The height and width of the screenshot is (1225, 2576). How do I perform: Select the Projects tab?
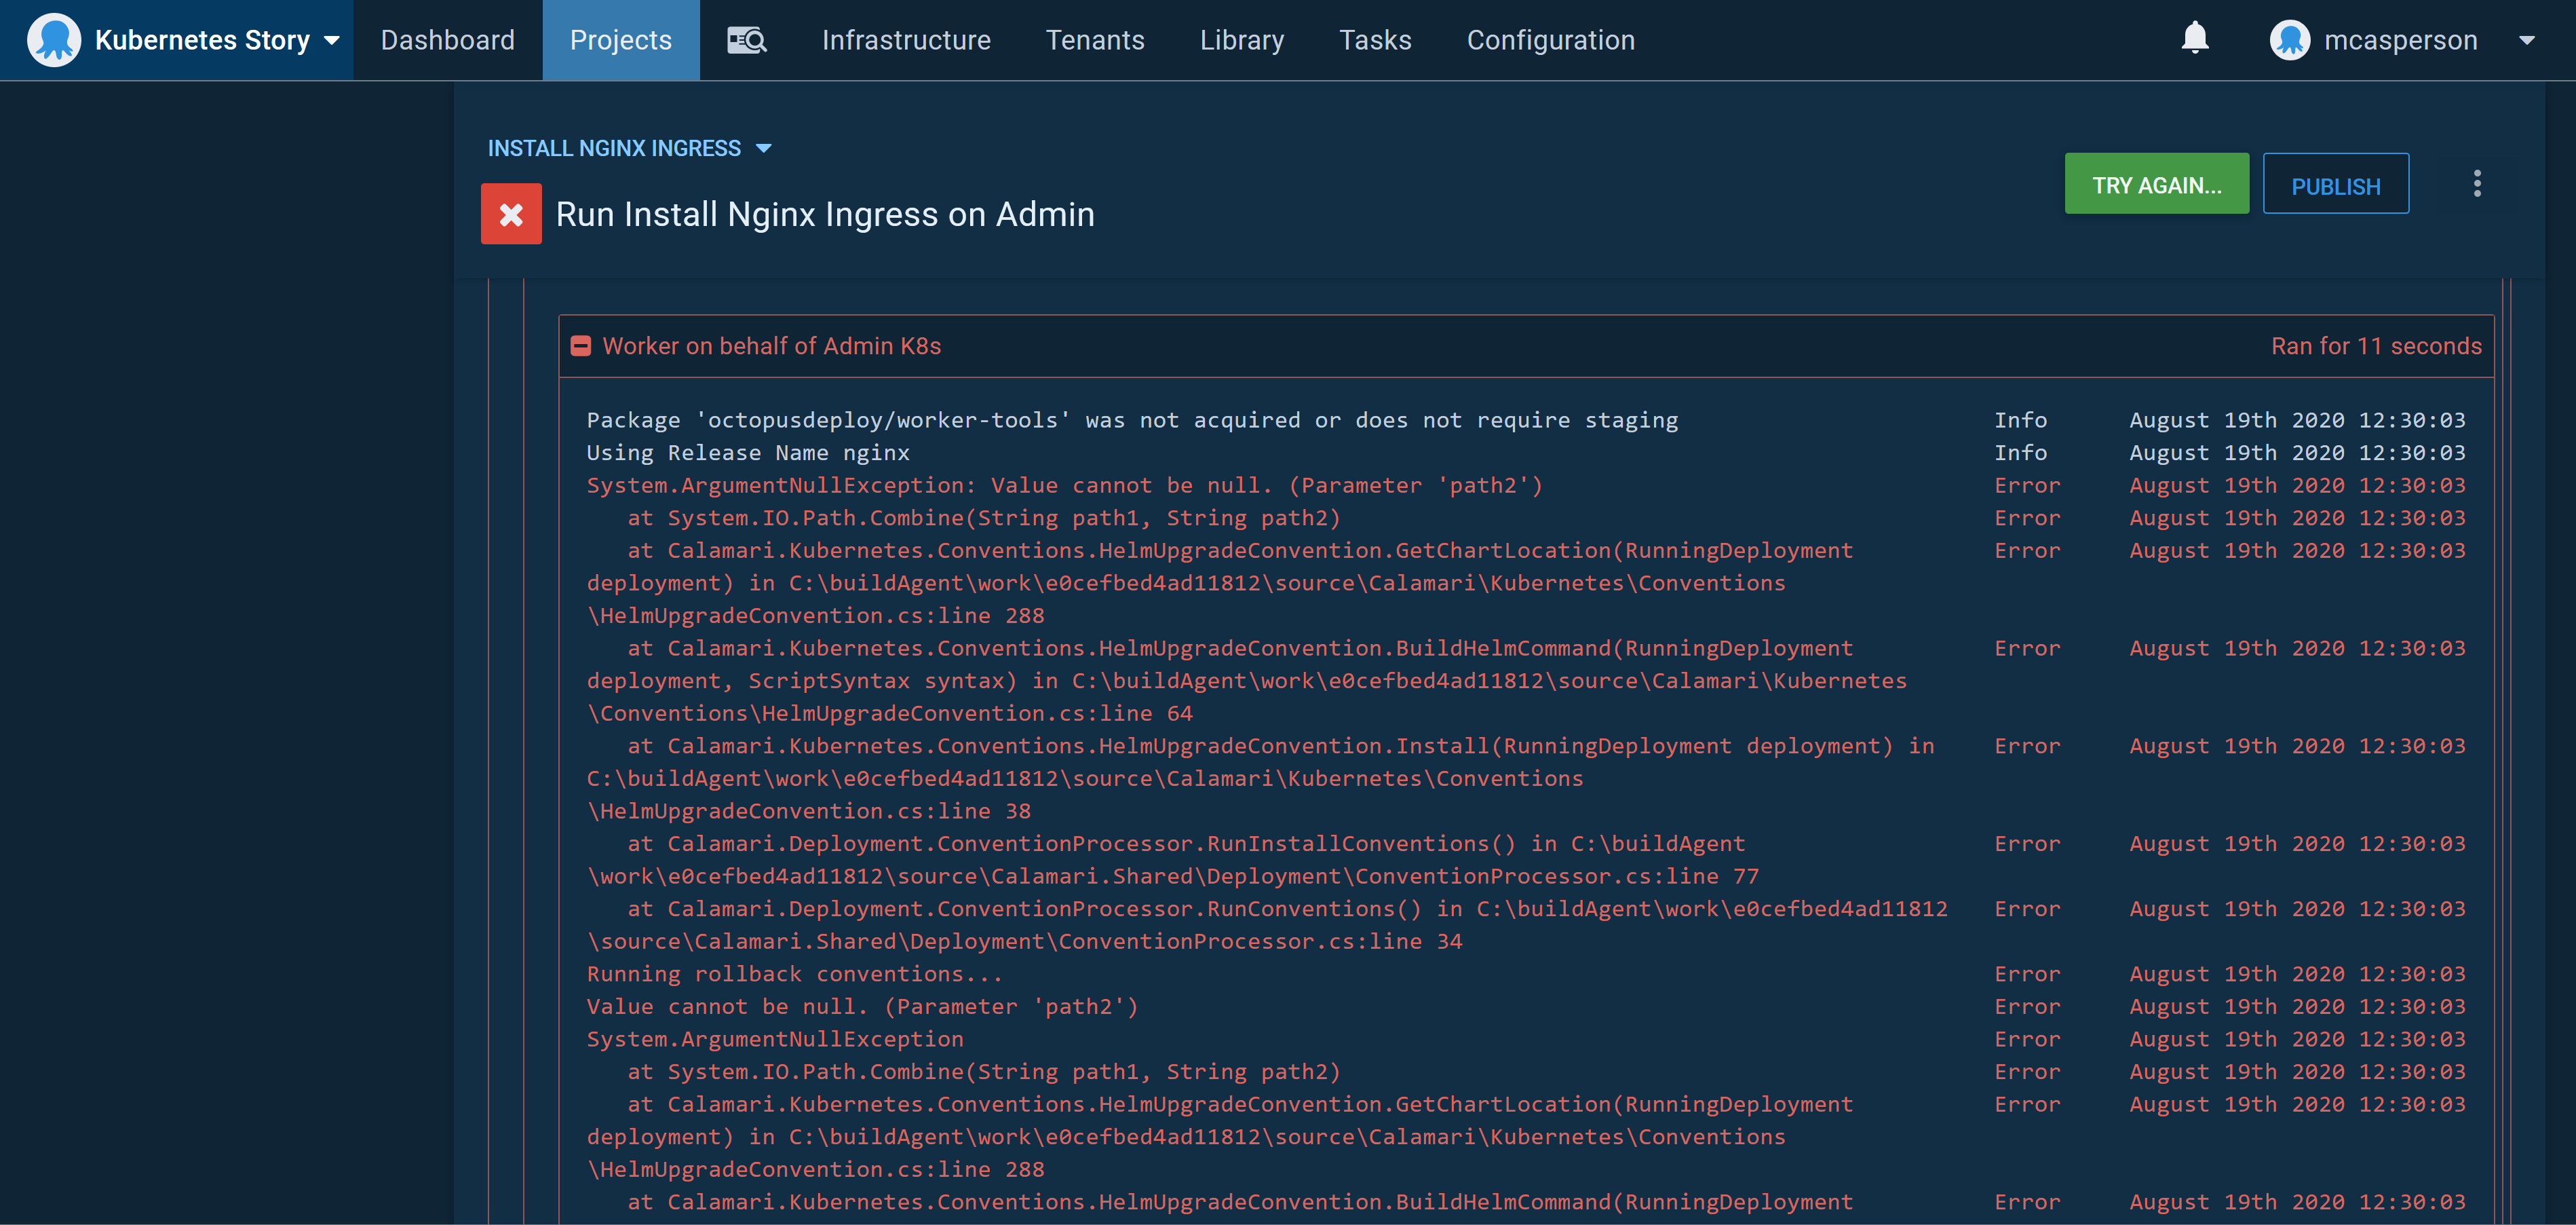(x=621, y=40)
